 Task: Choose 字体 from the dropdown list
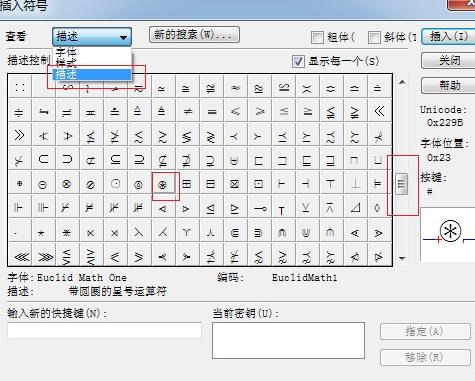pos(92,52)
